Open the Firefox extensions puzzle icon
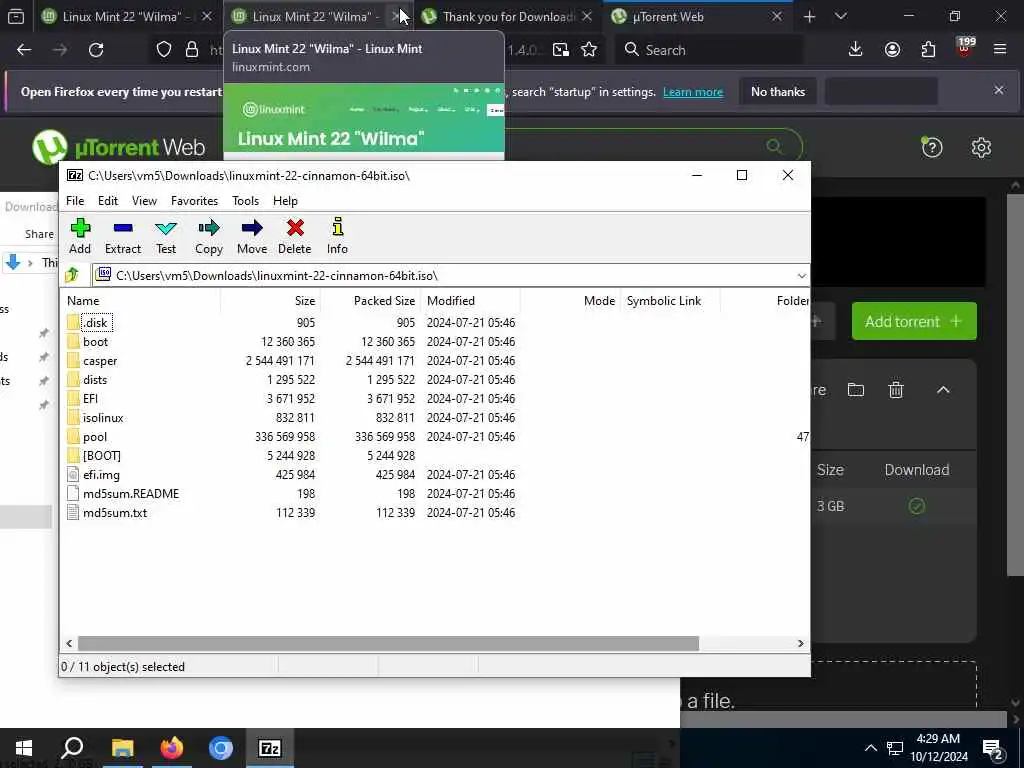The height and width of the screenshot is (768, 1024). (x=928, y=50)
